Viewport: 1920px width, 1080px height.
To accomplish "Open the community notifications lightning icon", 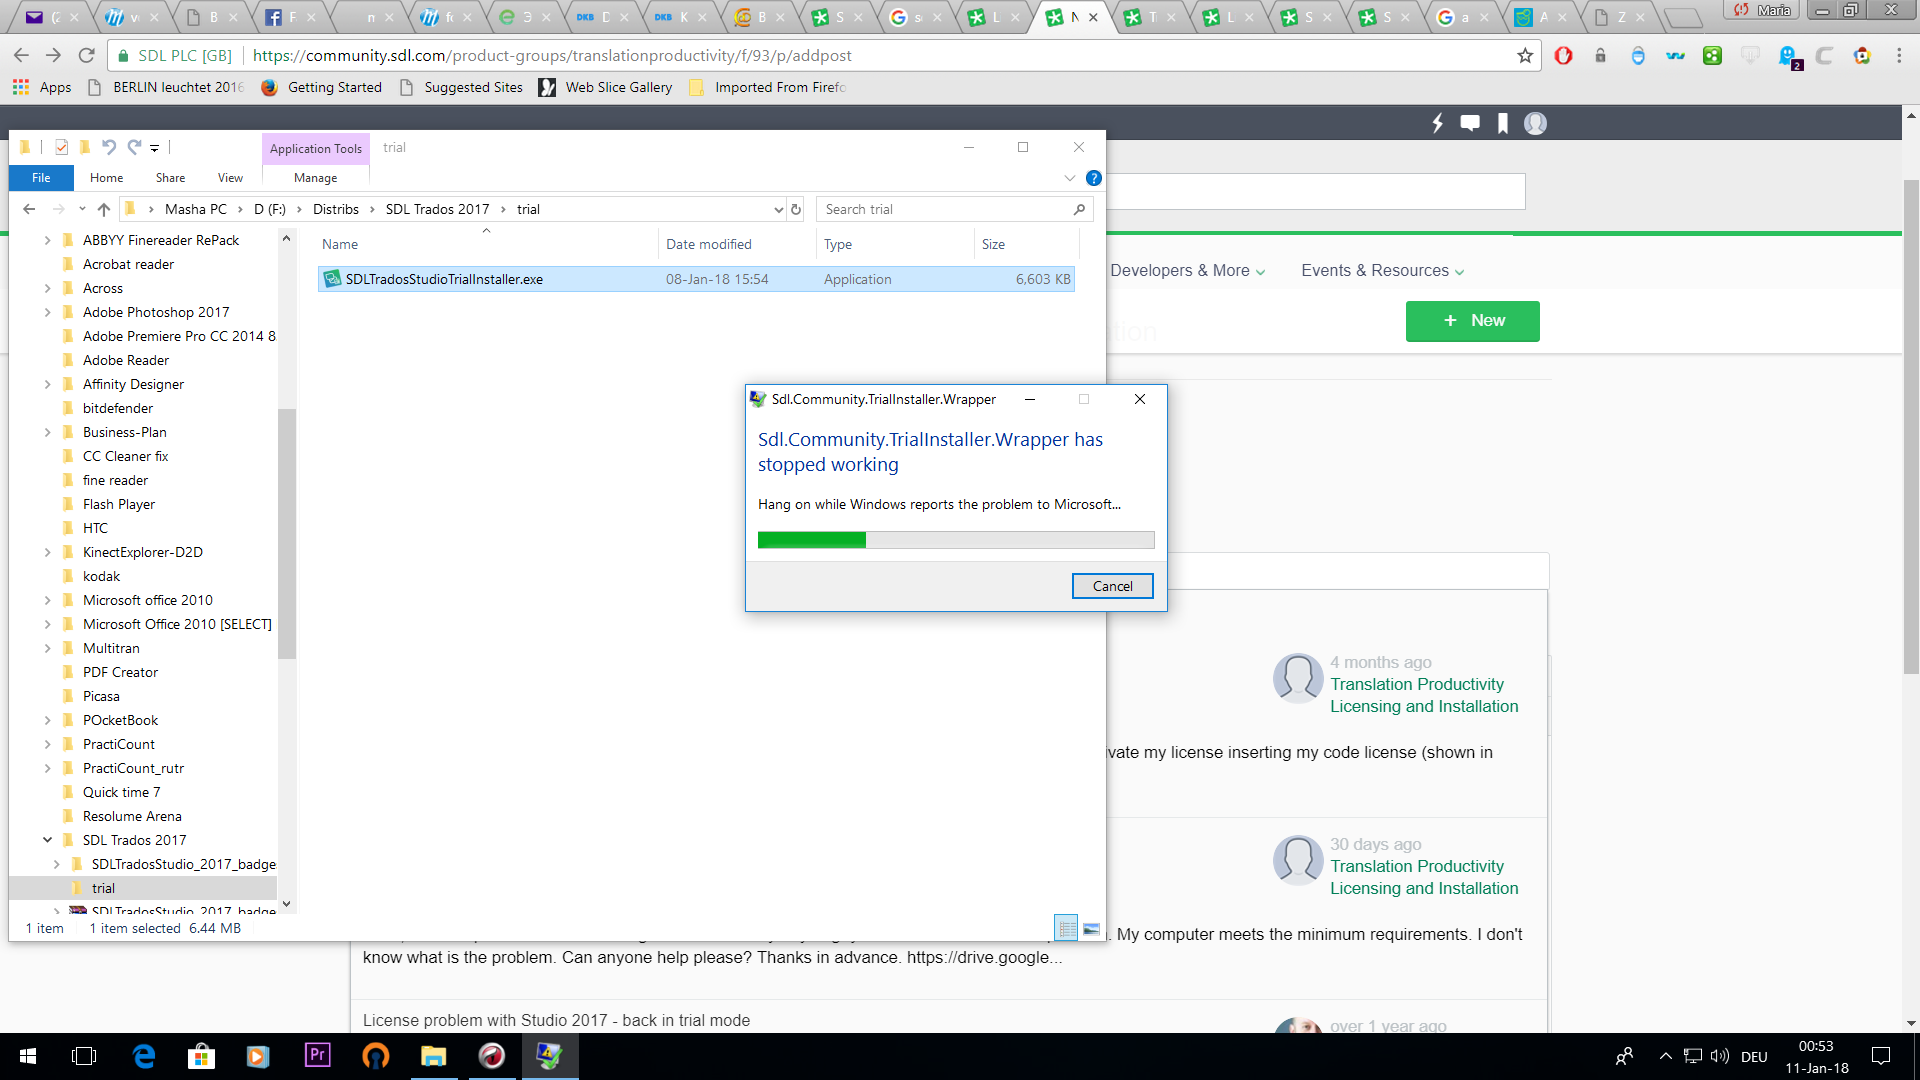I will point(1437,123).
